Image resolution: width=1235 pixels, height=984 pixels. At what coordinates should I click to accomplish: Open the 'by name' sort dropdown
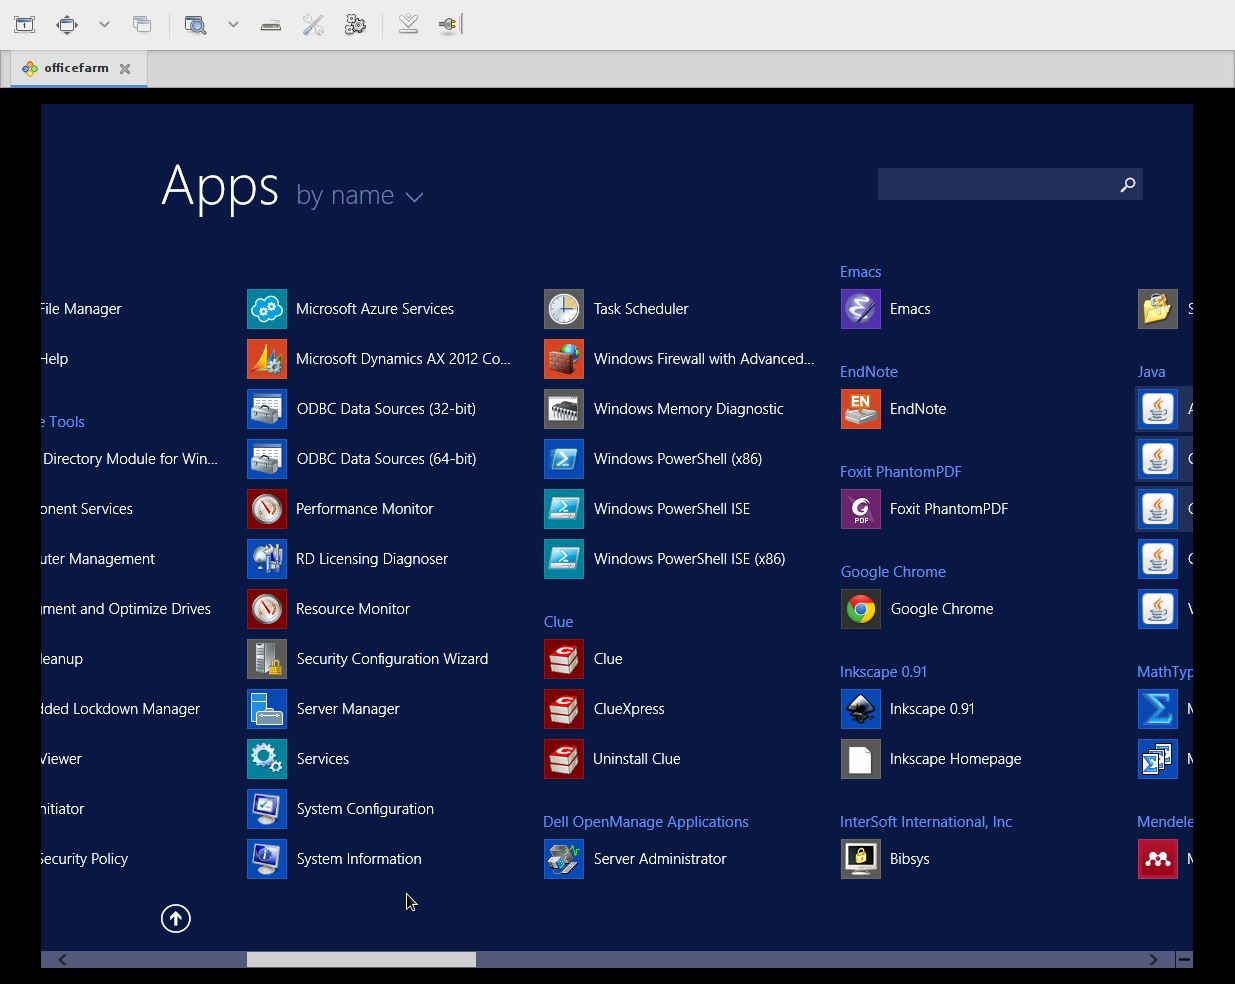(360, 195)
